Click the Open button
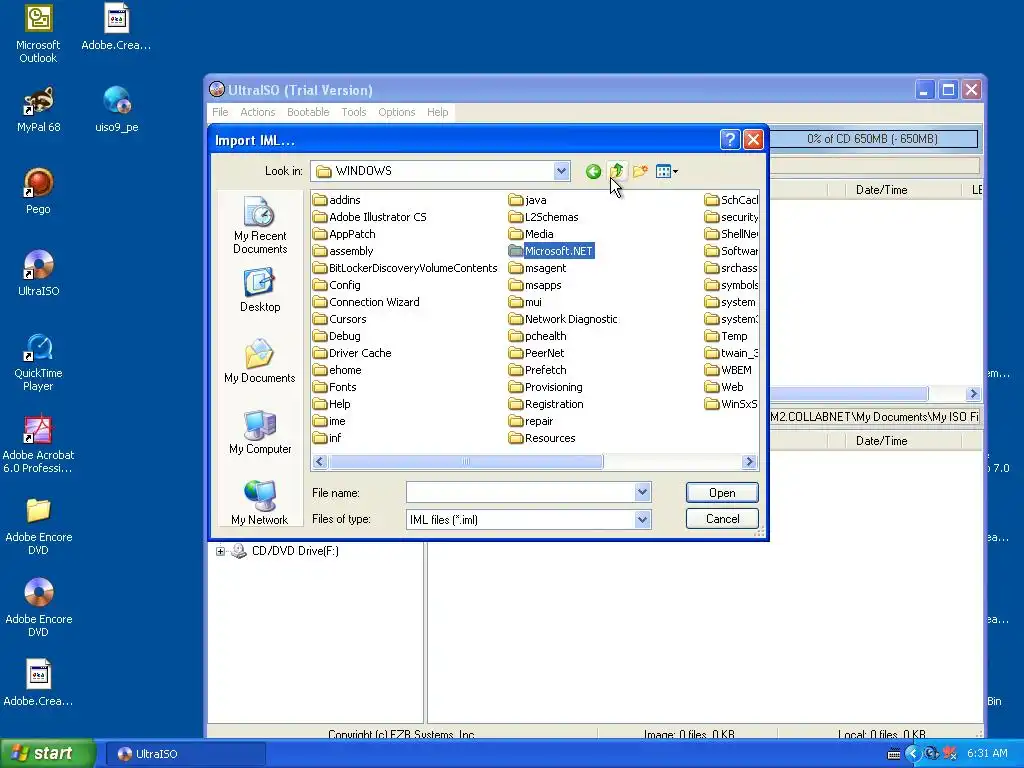1024x768 pixels. 722,493
